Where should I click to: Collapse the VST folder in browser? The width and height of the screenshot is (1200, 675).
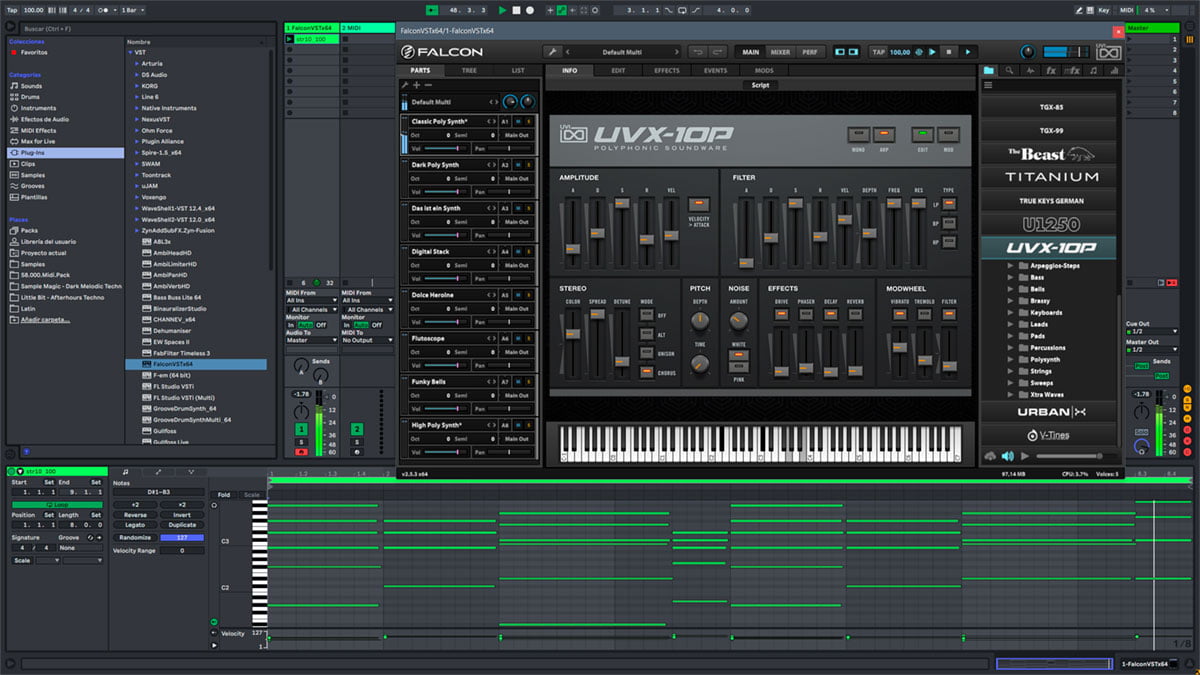[129, 52]
